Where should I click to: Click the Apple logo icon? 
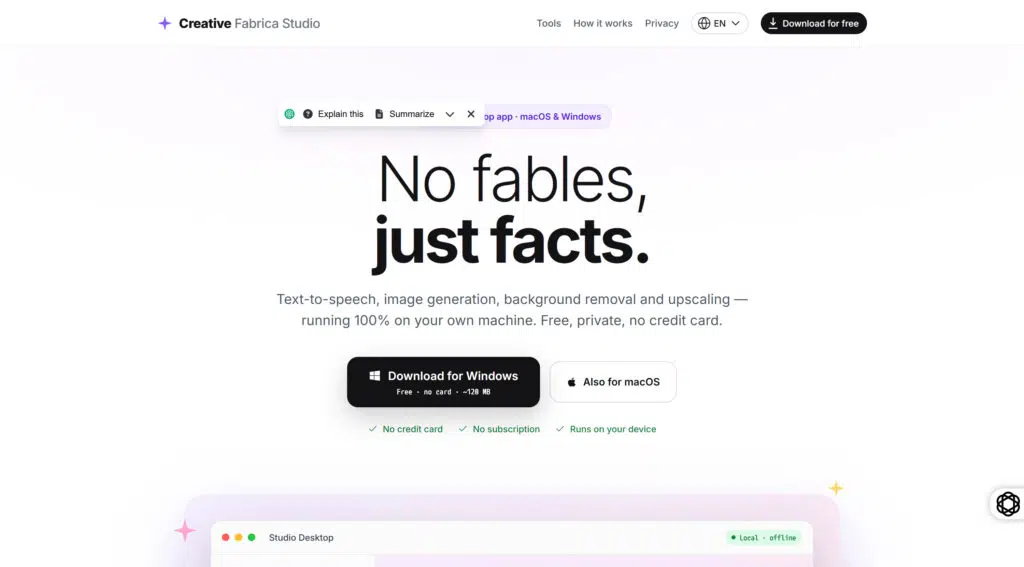[x=571, y=382]
